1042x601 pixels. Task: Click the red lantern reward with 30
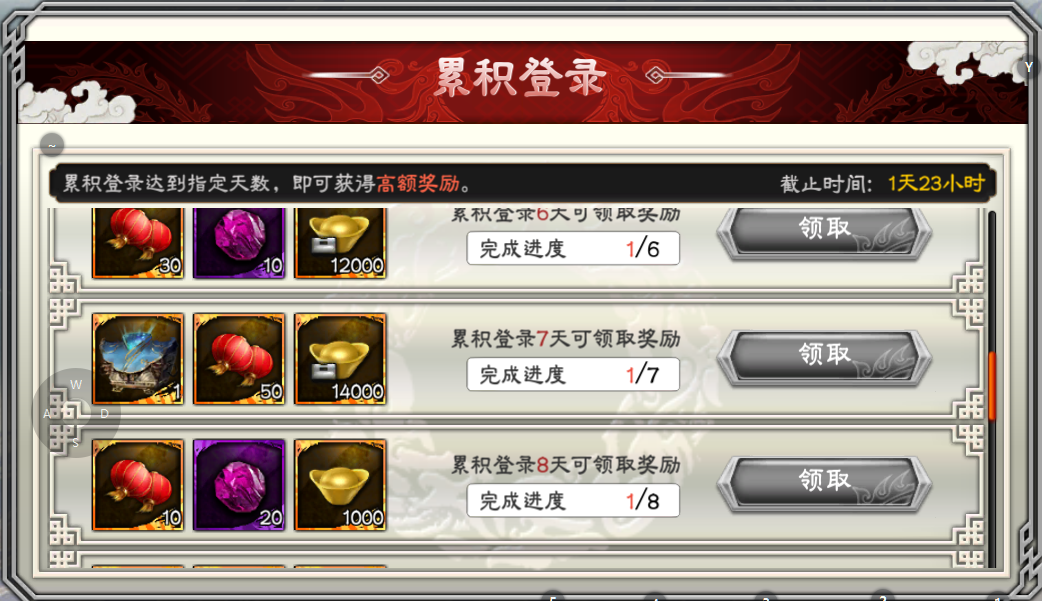click(x=138, y=243)
